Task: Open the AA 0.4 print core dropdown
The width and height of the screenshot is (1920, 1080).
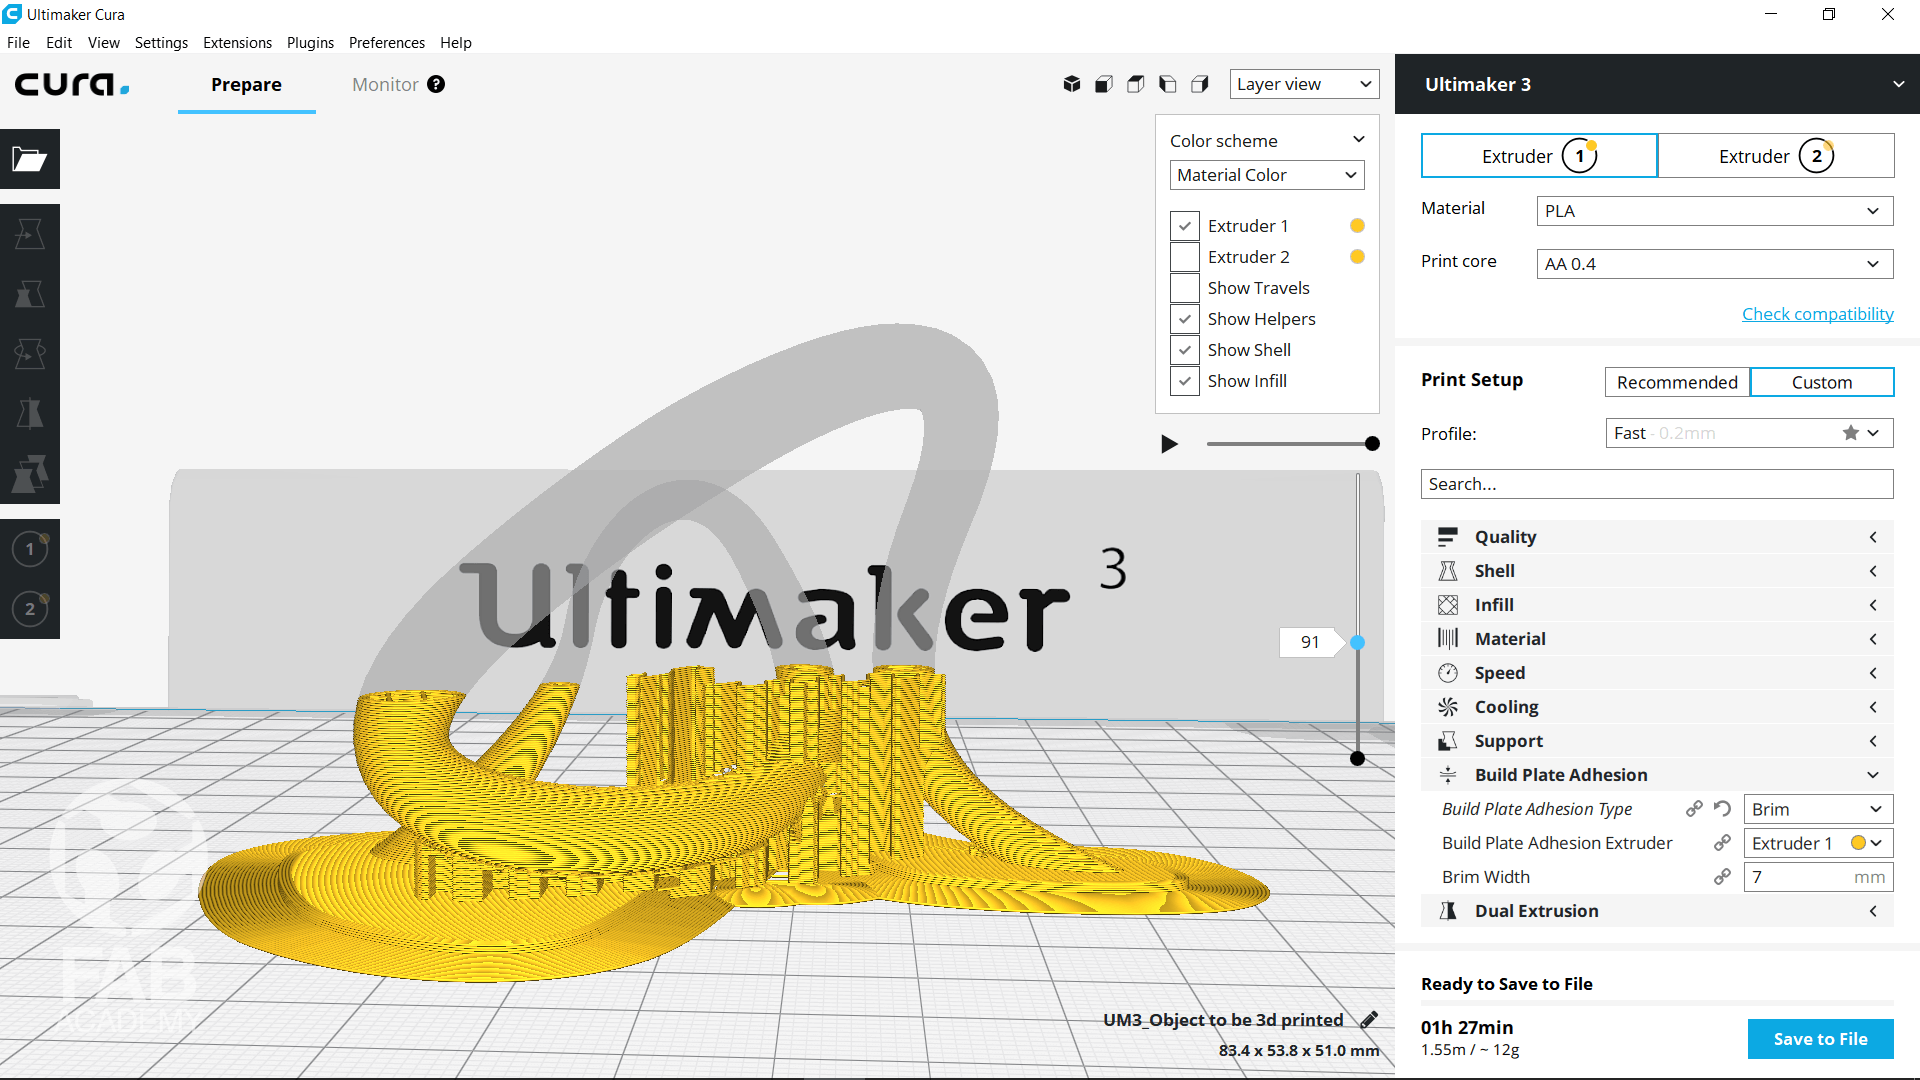Action: (x=1715, y=264)
